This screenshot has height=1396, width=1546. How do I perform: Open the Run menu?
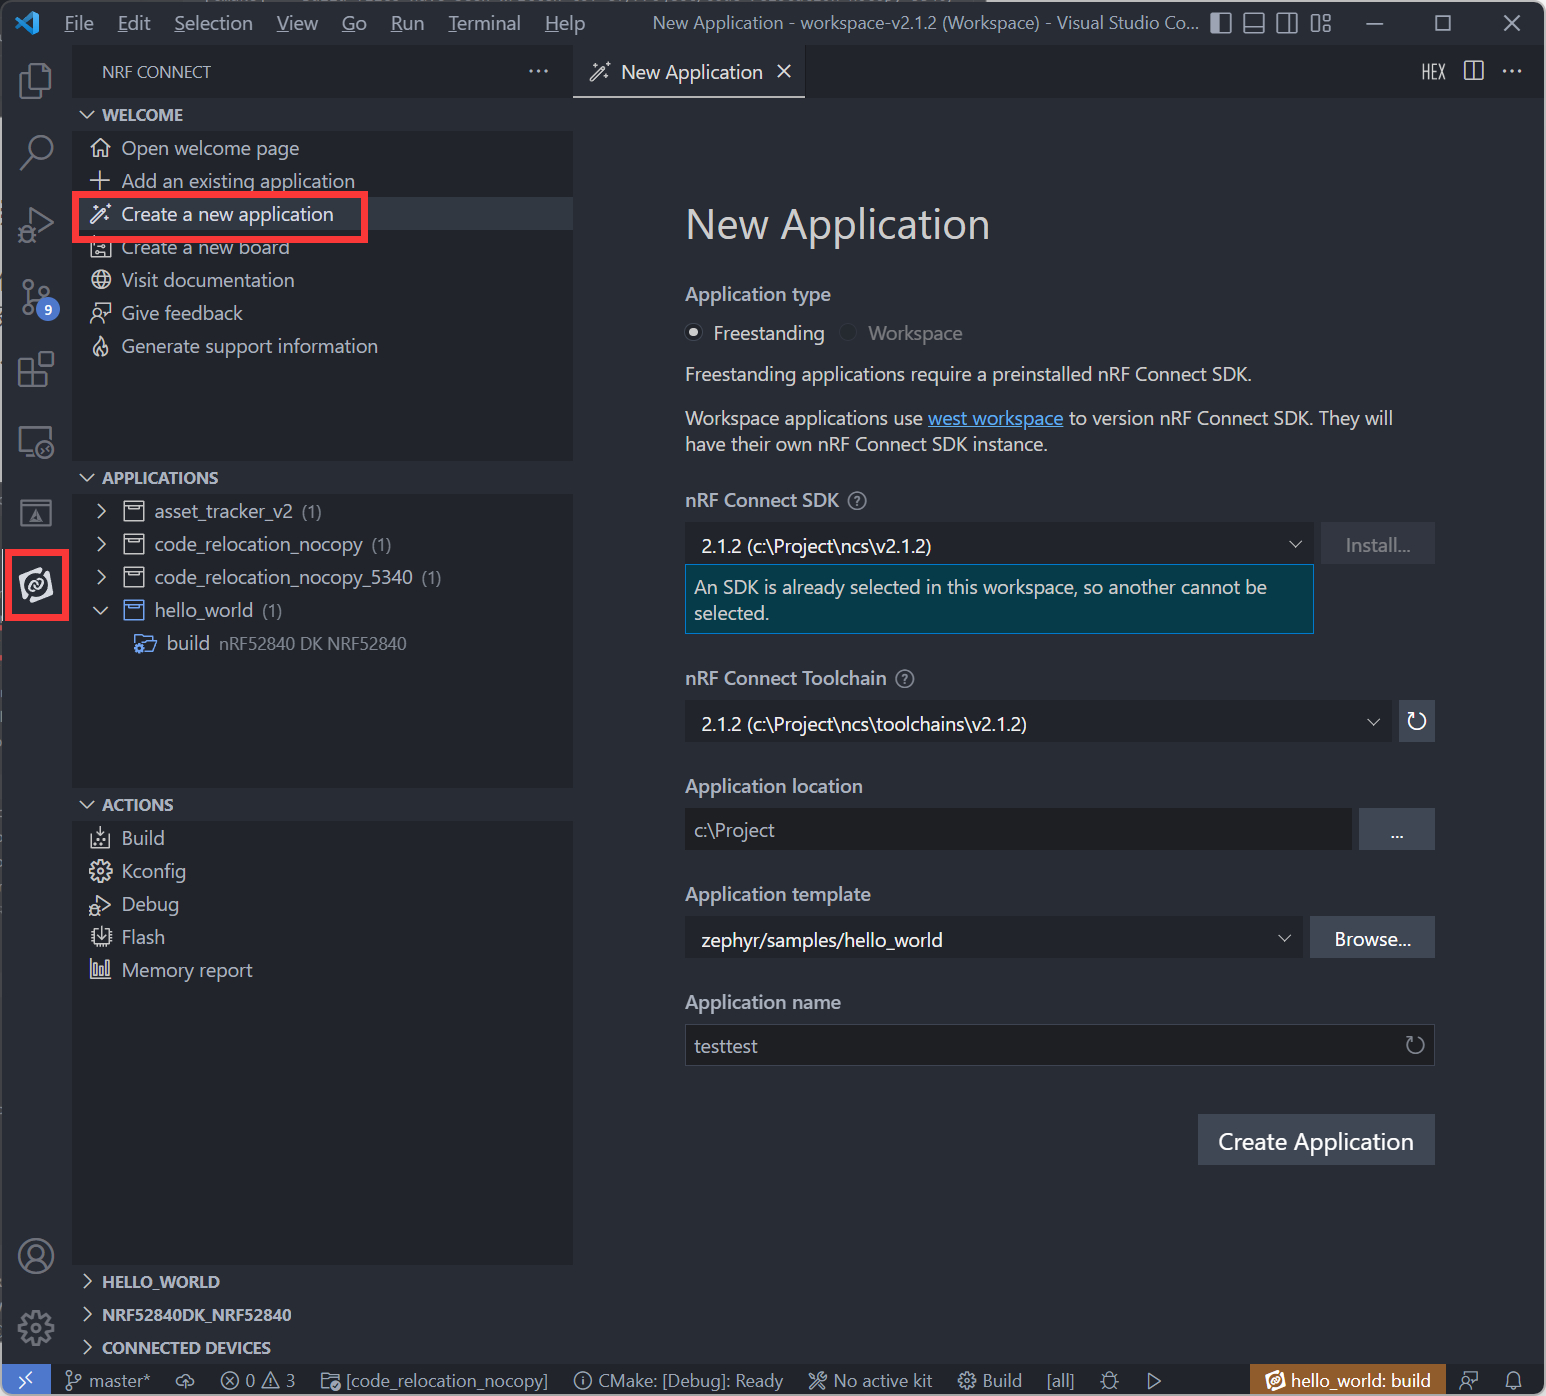point(407,23)
